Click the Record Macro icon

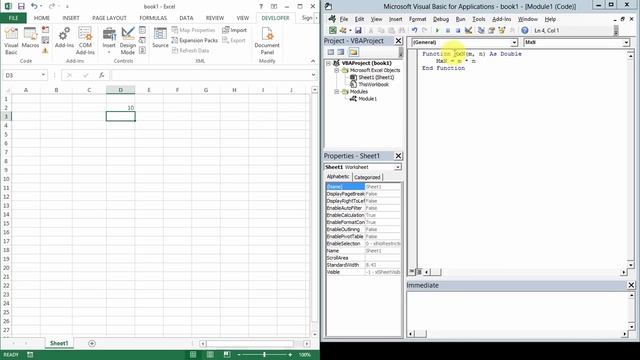point(45,30)
